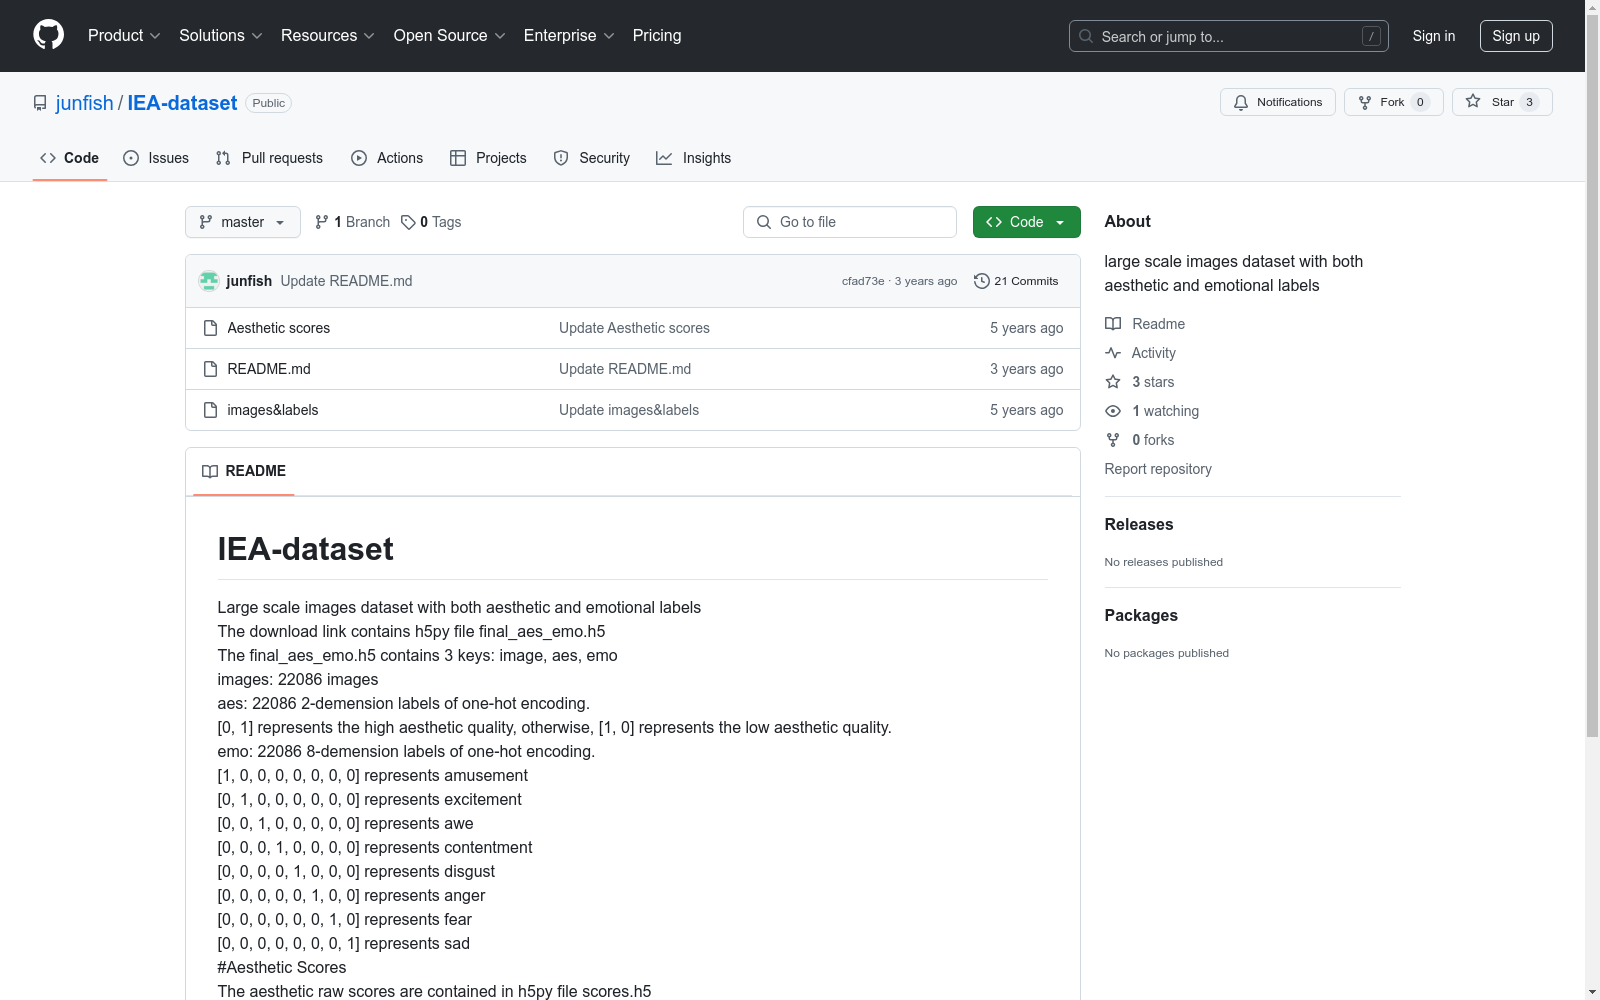This screenshot has height=1000, width=1600.
Task: Open the Pull requests tab
Action: pos(269,158)
